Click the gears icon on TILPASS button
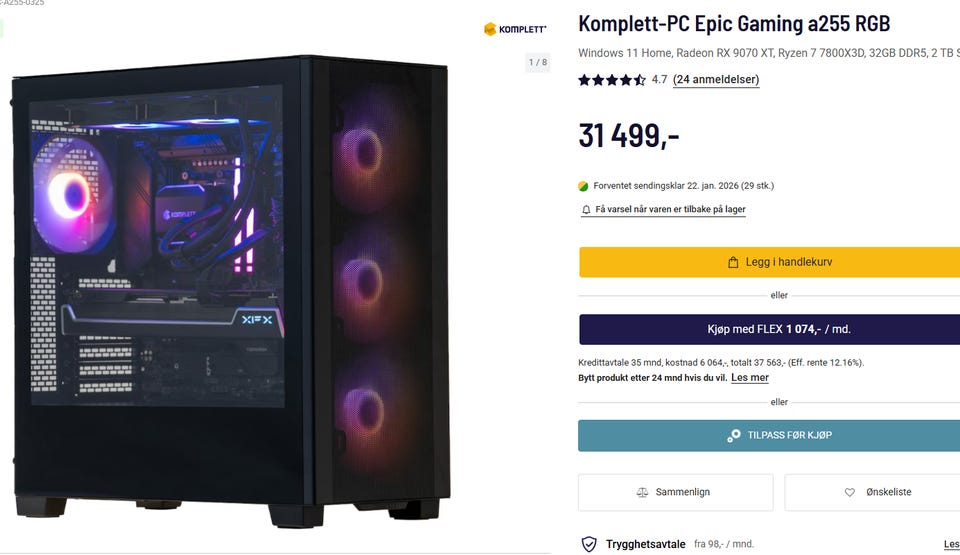This screenshot has height=555, width=960. [x=733, y=436]
